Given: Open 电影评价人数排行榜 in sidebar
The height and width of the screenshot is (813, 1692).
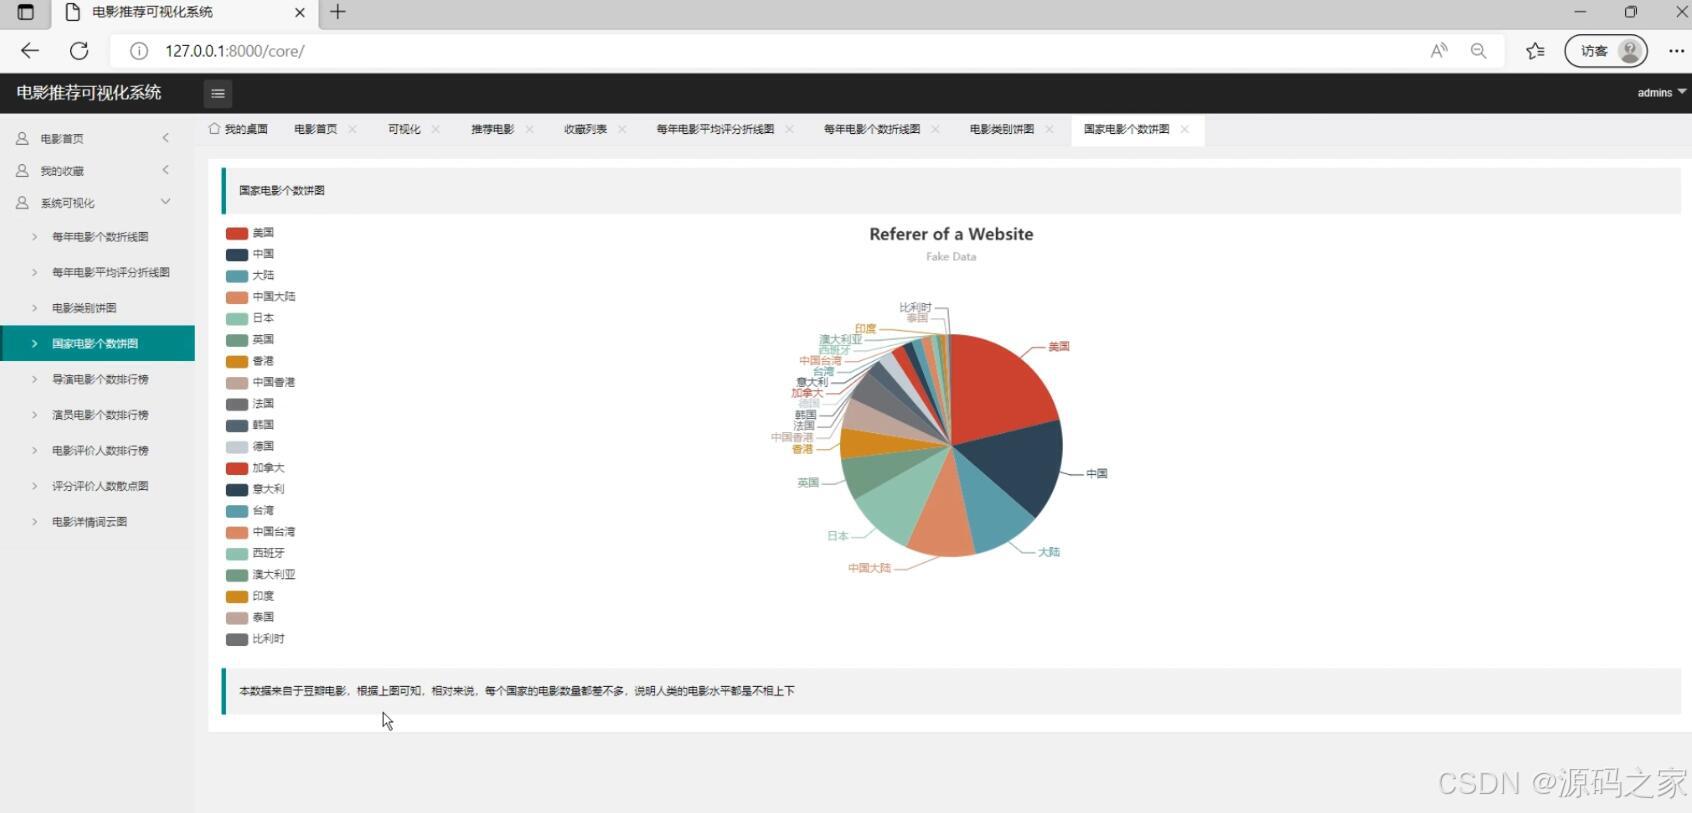Looking at the screenshot, I should (97, 450).
